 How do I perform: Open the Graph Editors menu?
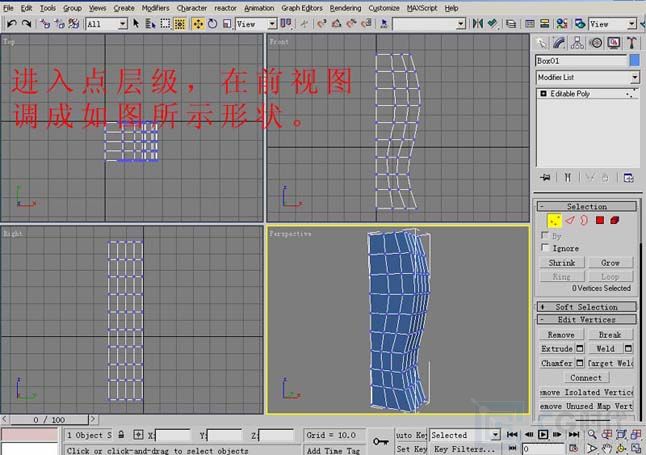point(302,8)
